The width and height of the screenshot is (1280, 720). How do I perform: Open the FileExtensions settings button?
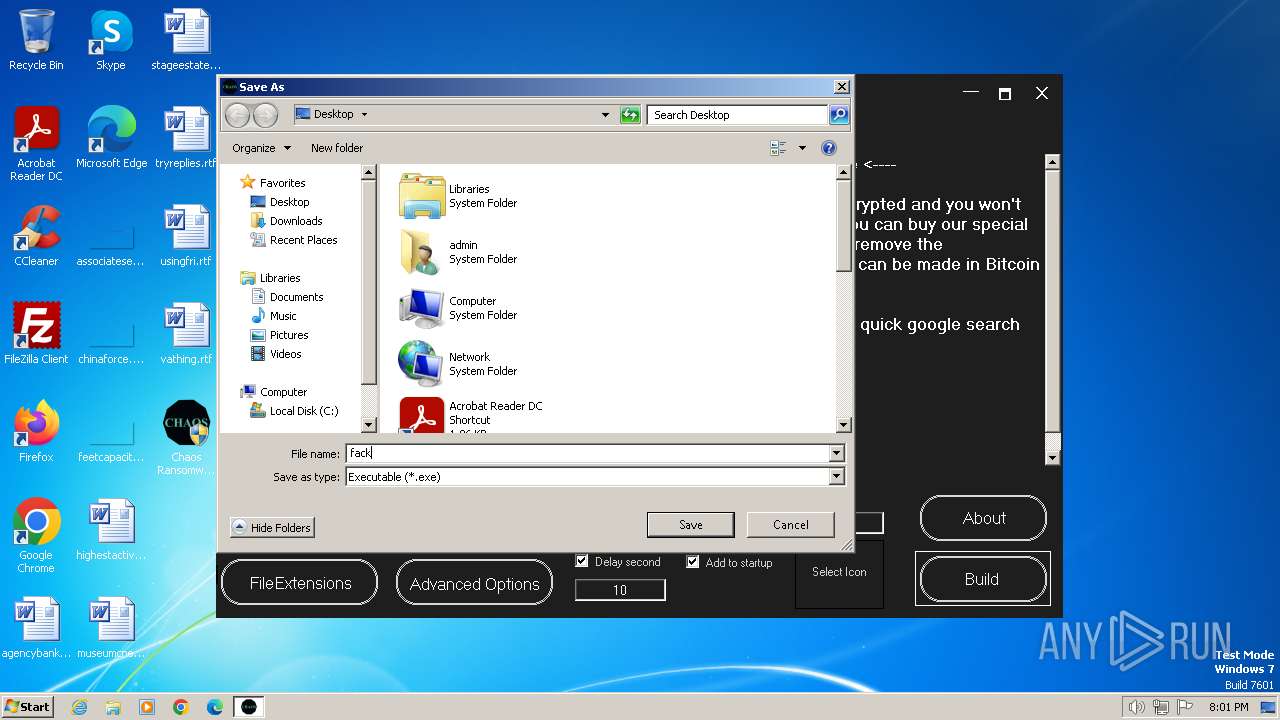click(x=300, y=583)
